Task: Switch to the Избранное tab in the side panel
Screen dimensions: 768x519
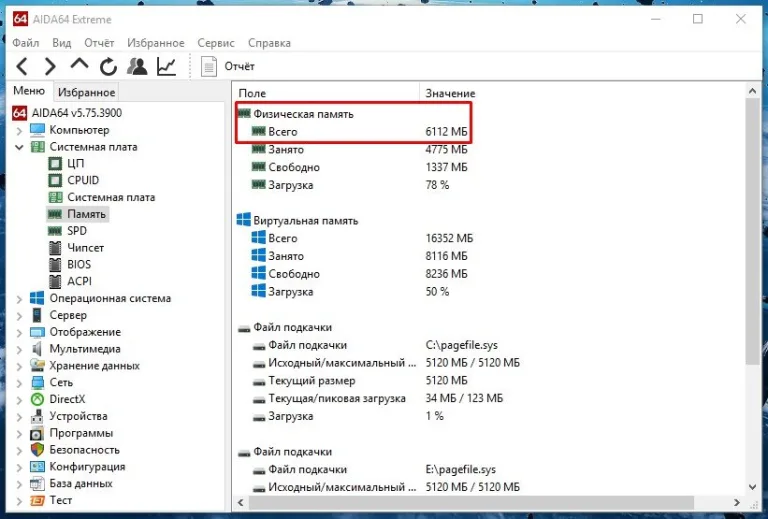Action: tap(86, 92)
